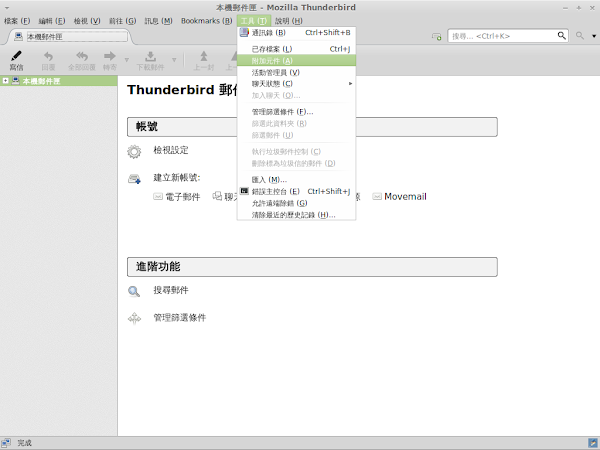Select 已存檔案 (L) menu entry
This screenshot has width=600, height=450.
pyautogui.click(x=297, y=49)
